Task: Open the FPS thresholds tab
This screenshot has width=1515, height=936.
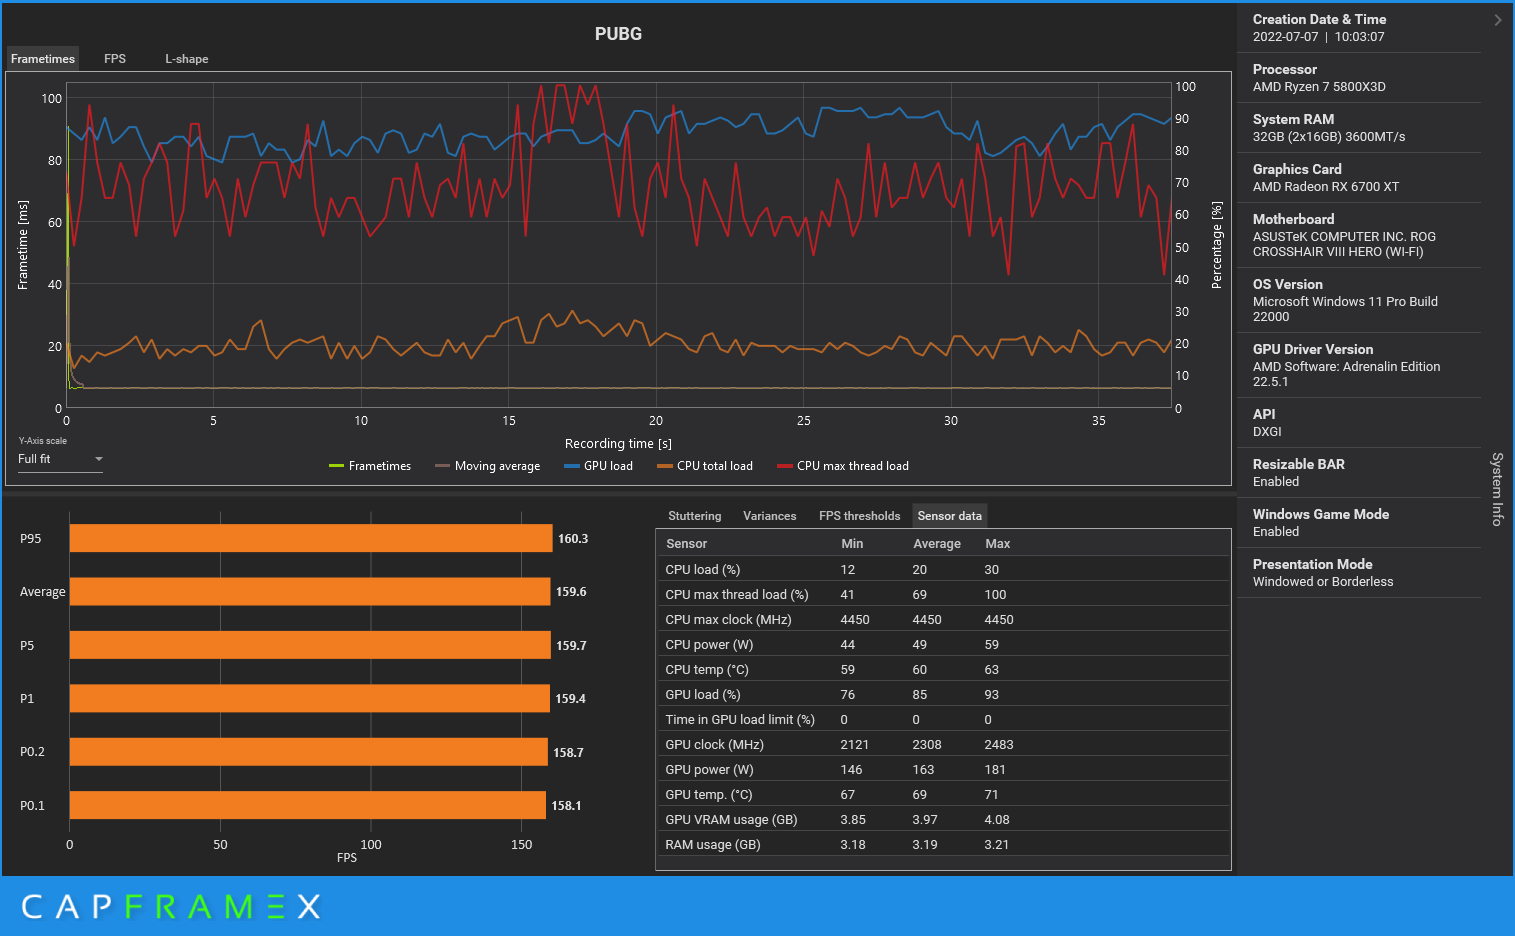Action: point(859,516)
